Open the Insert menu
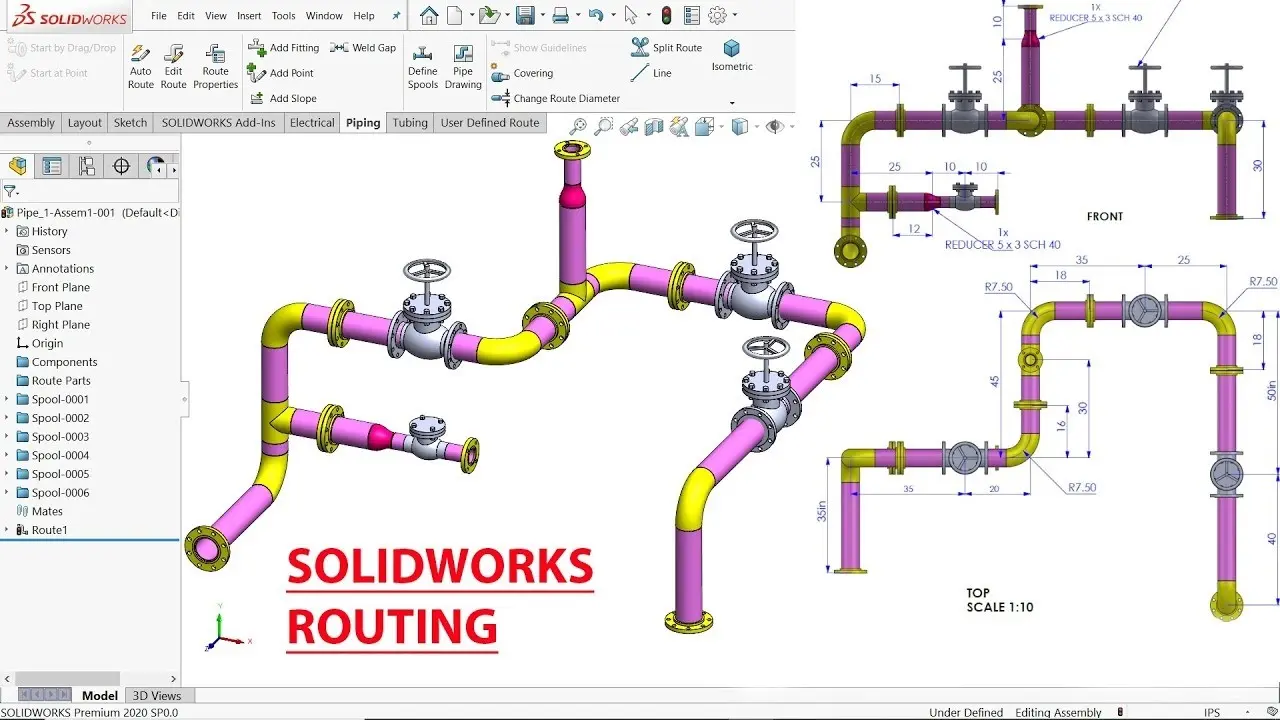 click(249, 16)
